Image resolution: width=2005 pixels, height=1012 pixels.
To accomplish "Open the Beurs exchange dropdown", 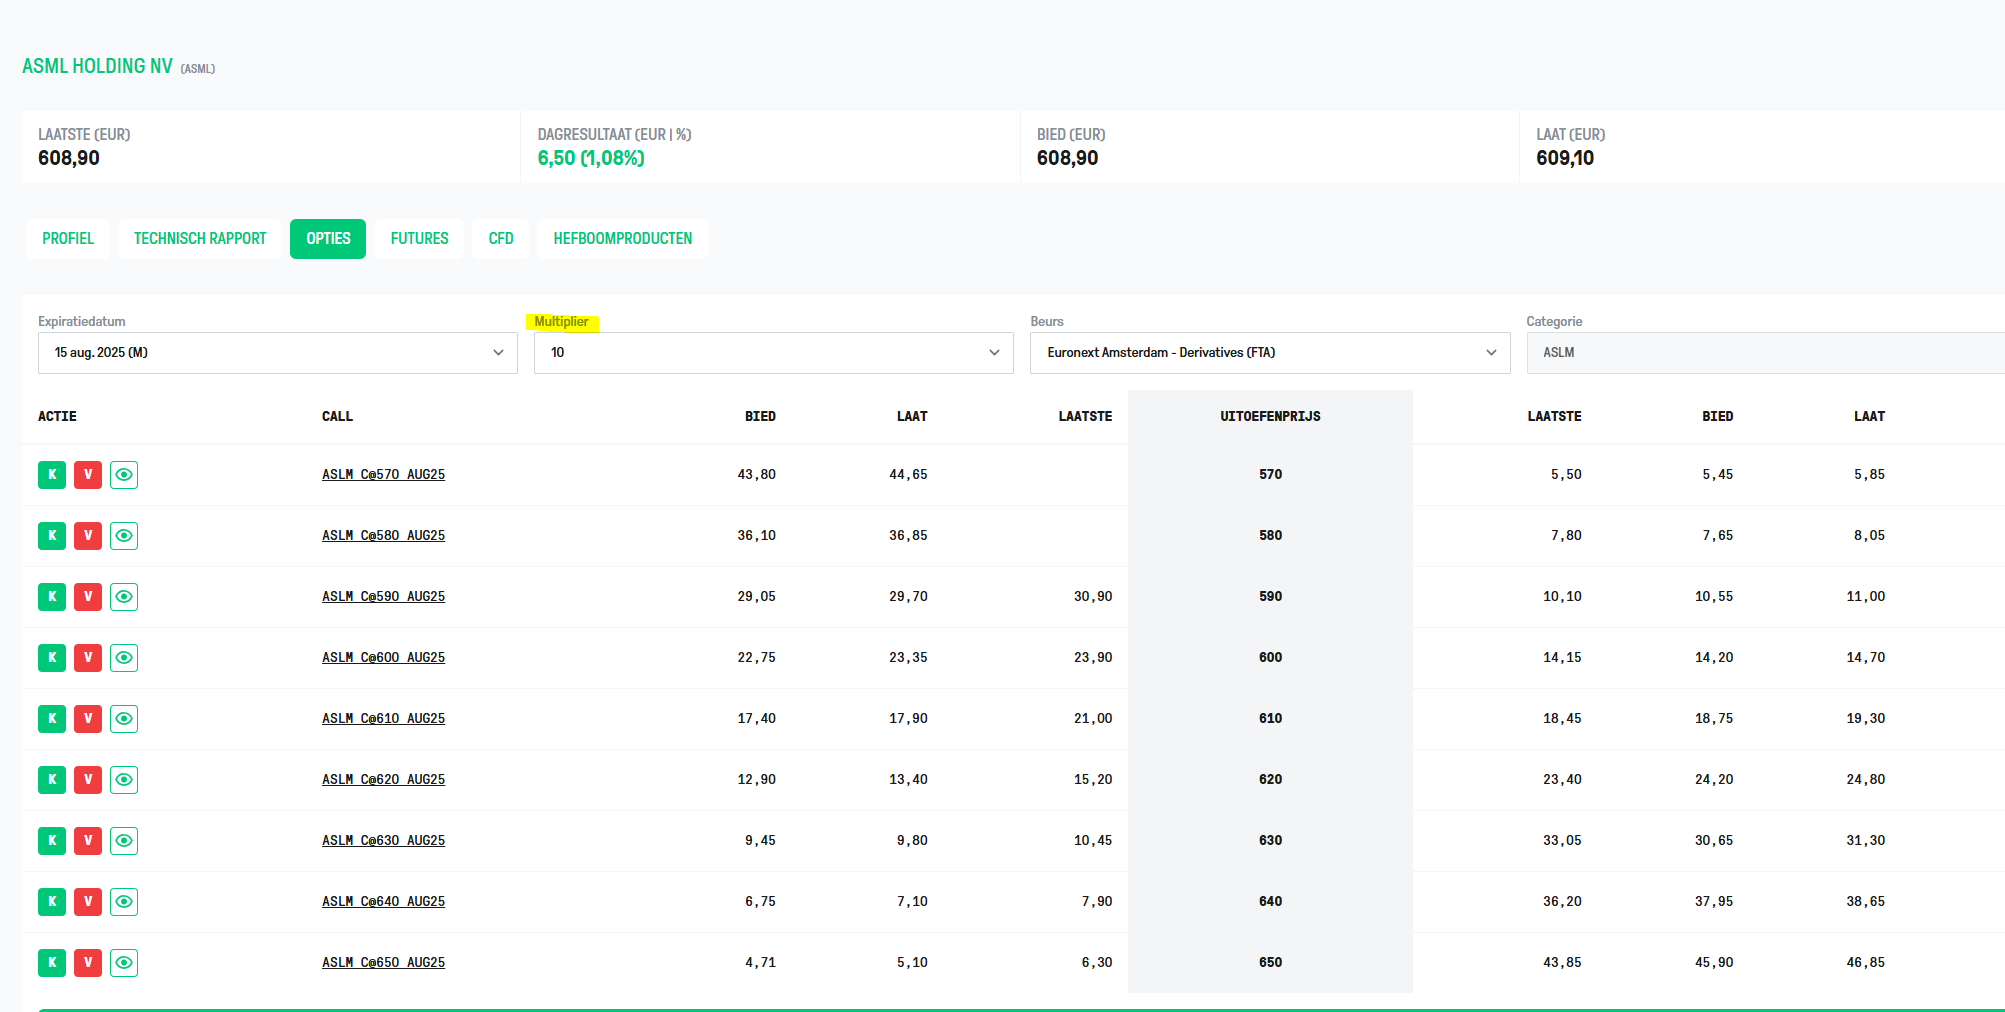I will (x=1270, y=353).
